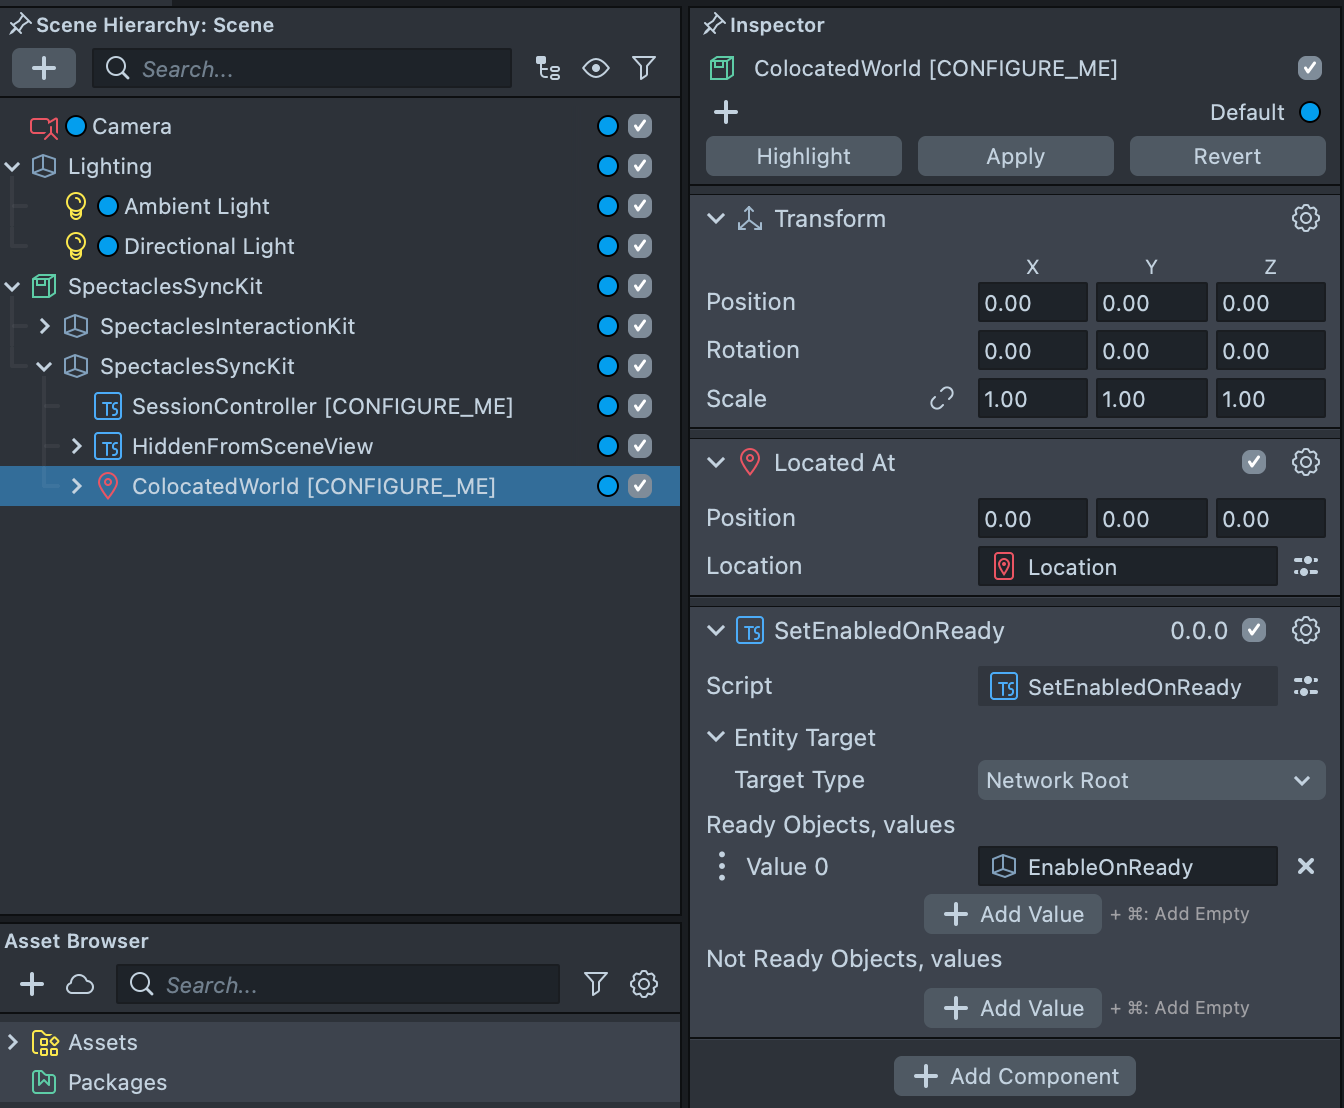Select the Packages folder in Asset Browser

117,1082
